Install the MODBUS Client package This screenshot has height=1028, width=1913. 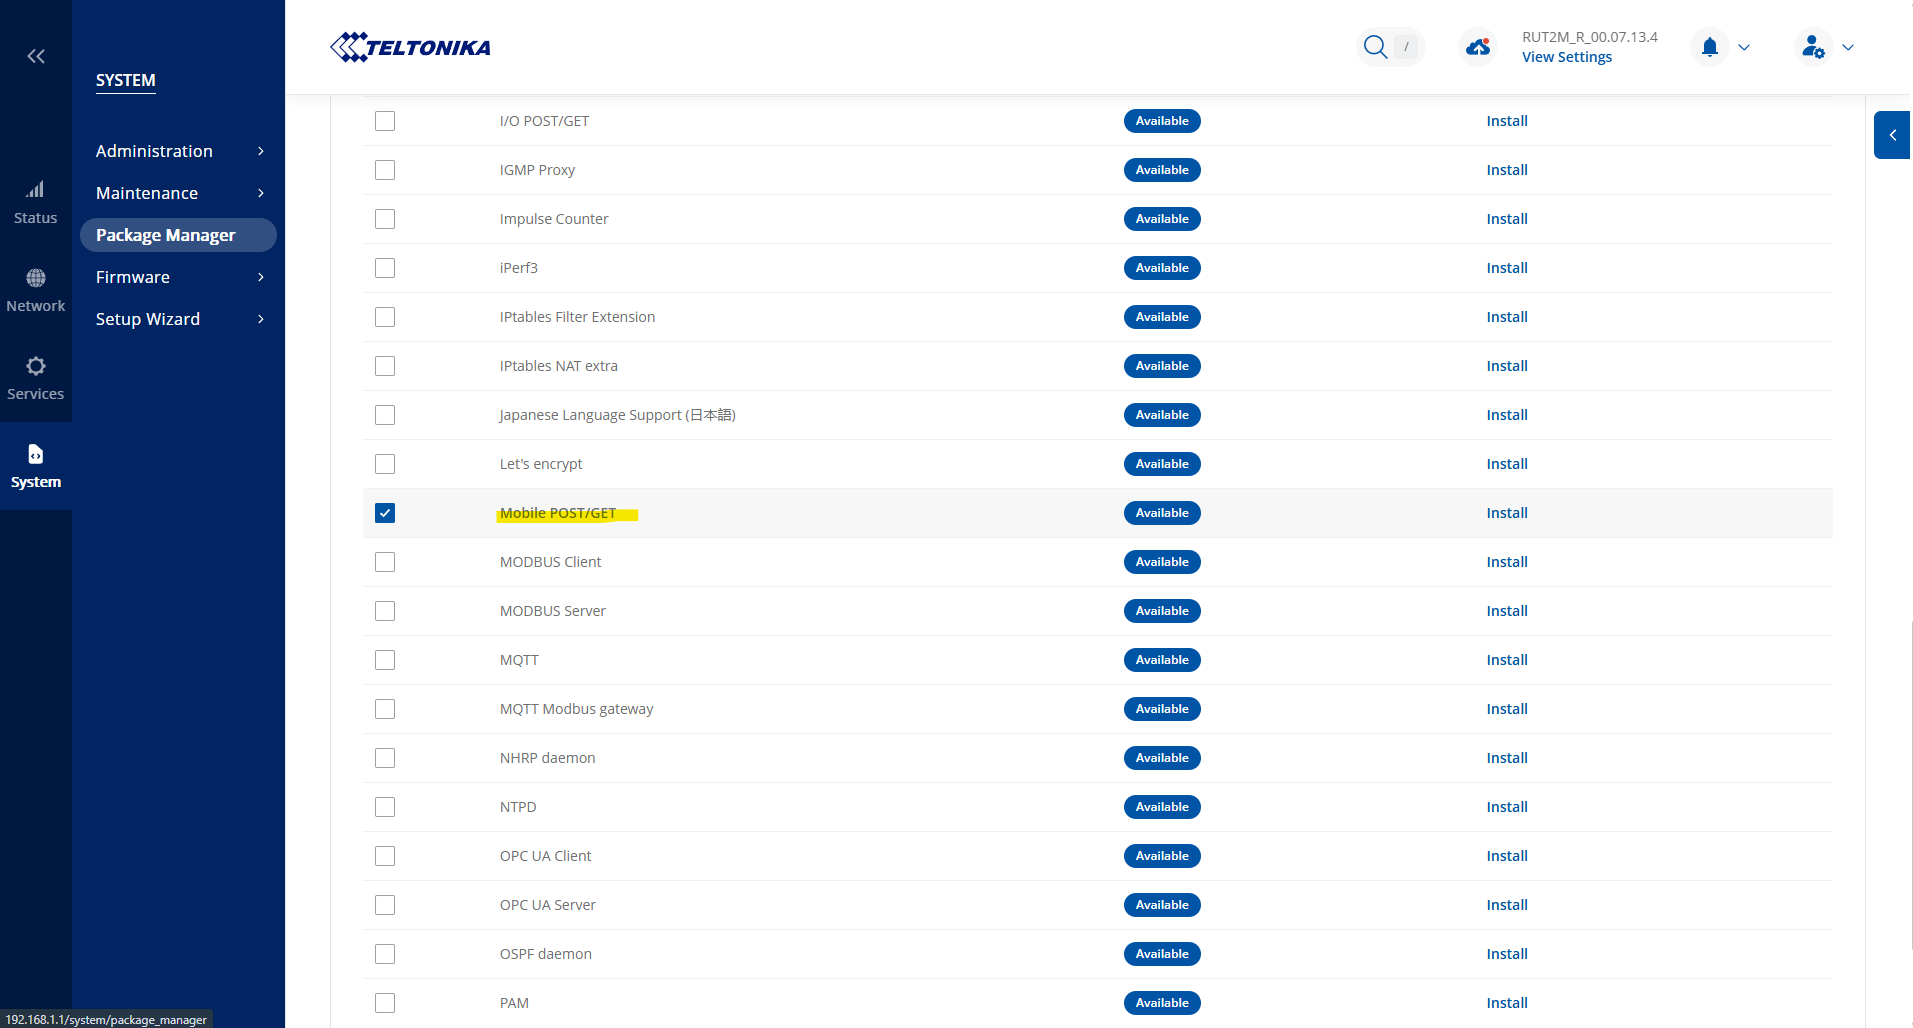click(1506, 562)
